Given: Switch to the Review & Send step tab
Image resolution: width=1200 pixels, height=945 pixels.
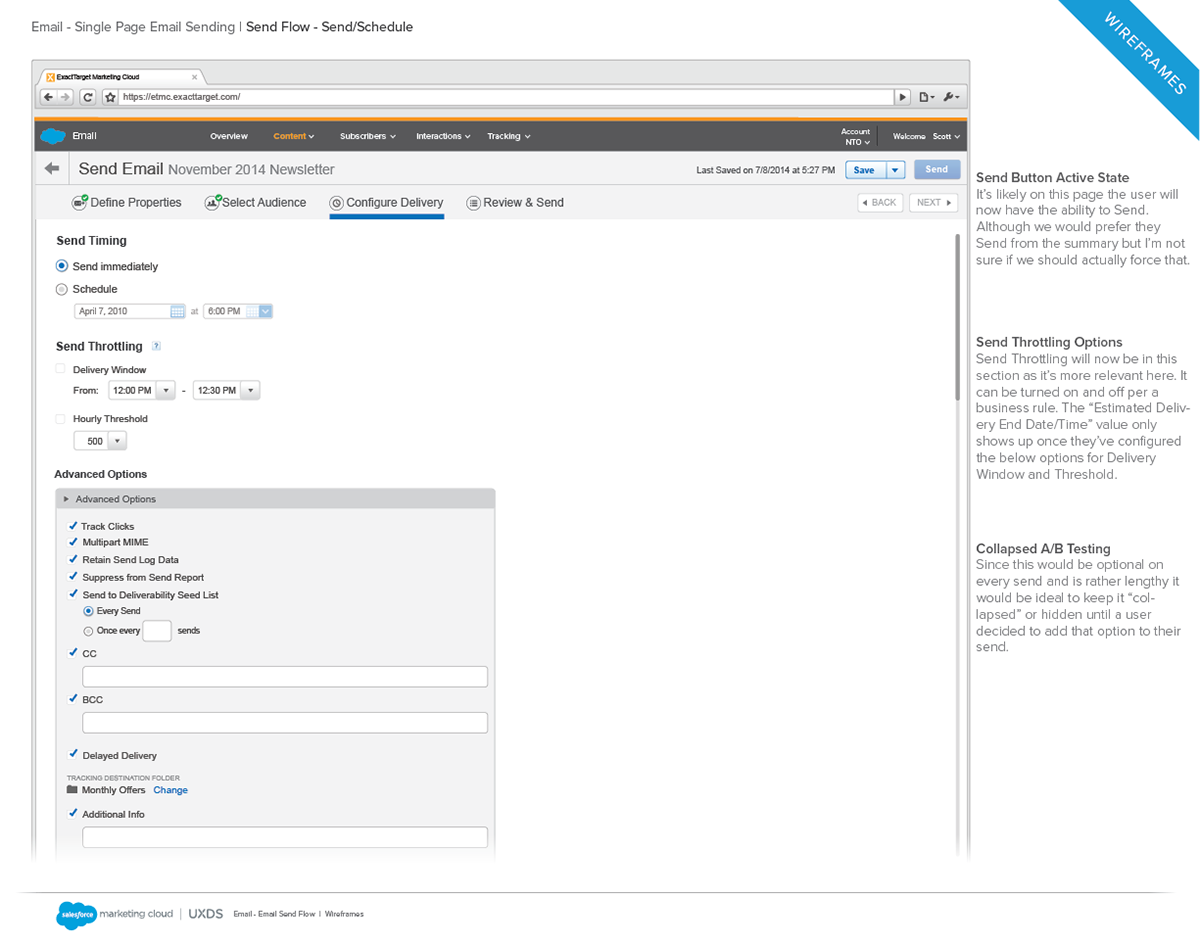Looking at the screenshot, I should 515,203.
